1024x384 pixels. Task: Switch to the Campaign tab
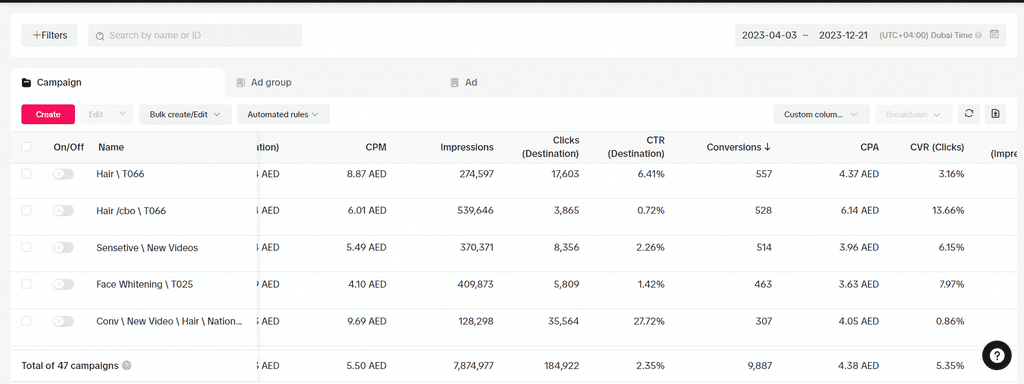(x=118, y=83)
